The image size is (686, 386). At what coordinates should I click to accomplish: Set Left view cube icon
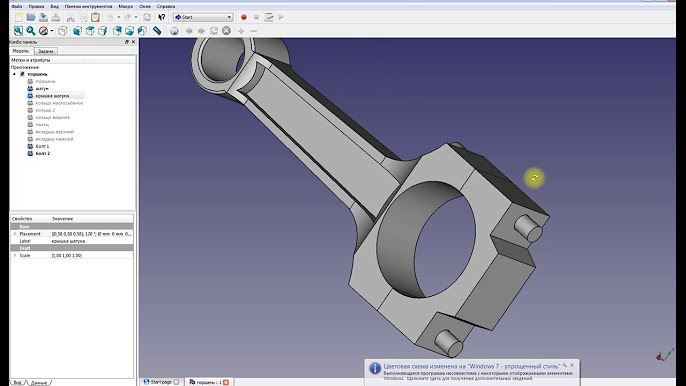142,31
